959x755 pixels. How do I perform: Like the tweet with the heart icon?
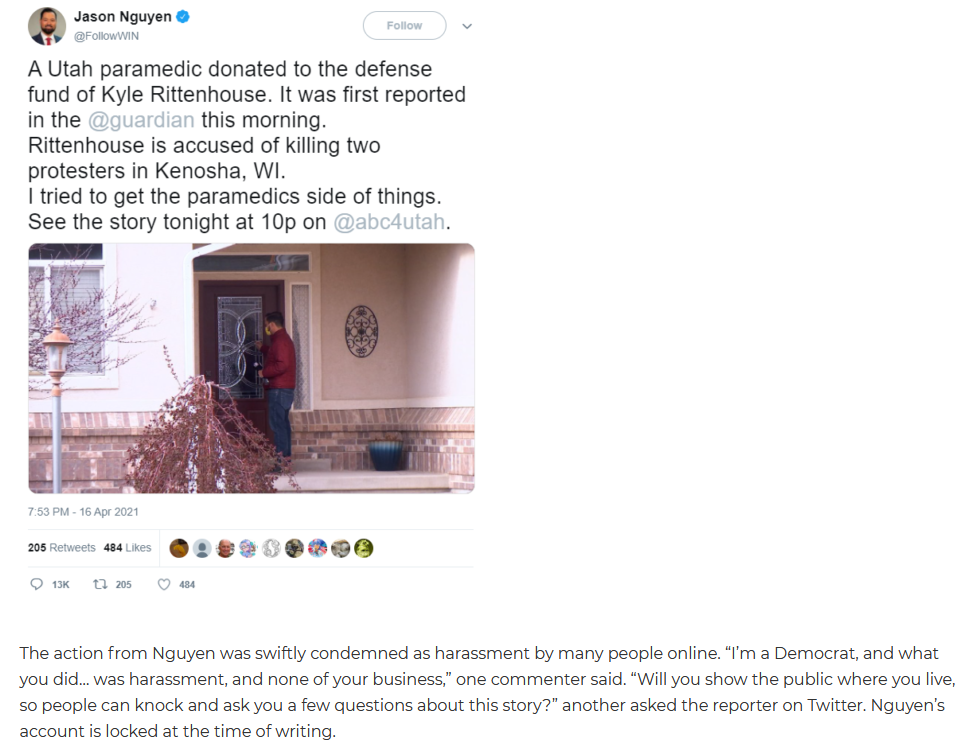pyautogui.click(x=164, y=584)
